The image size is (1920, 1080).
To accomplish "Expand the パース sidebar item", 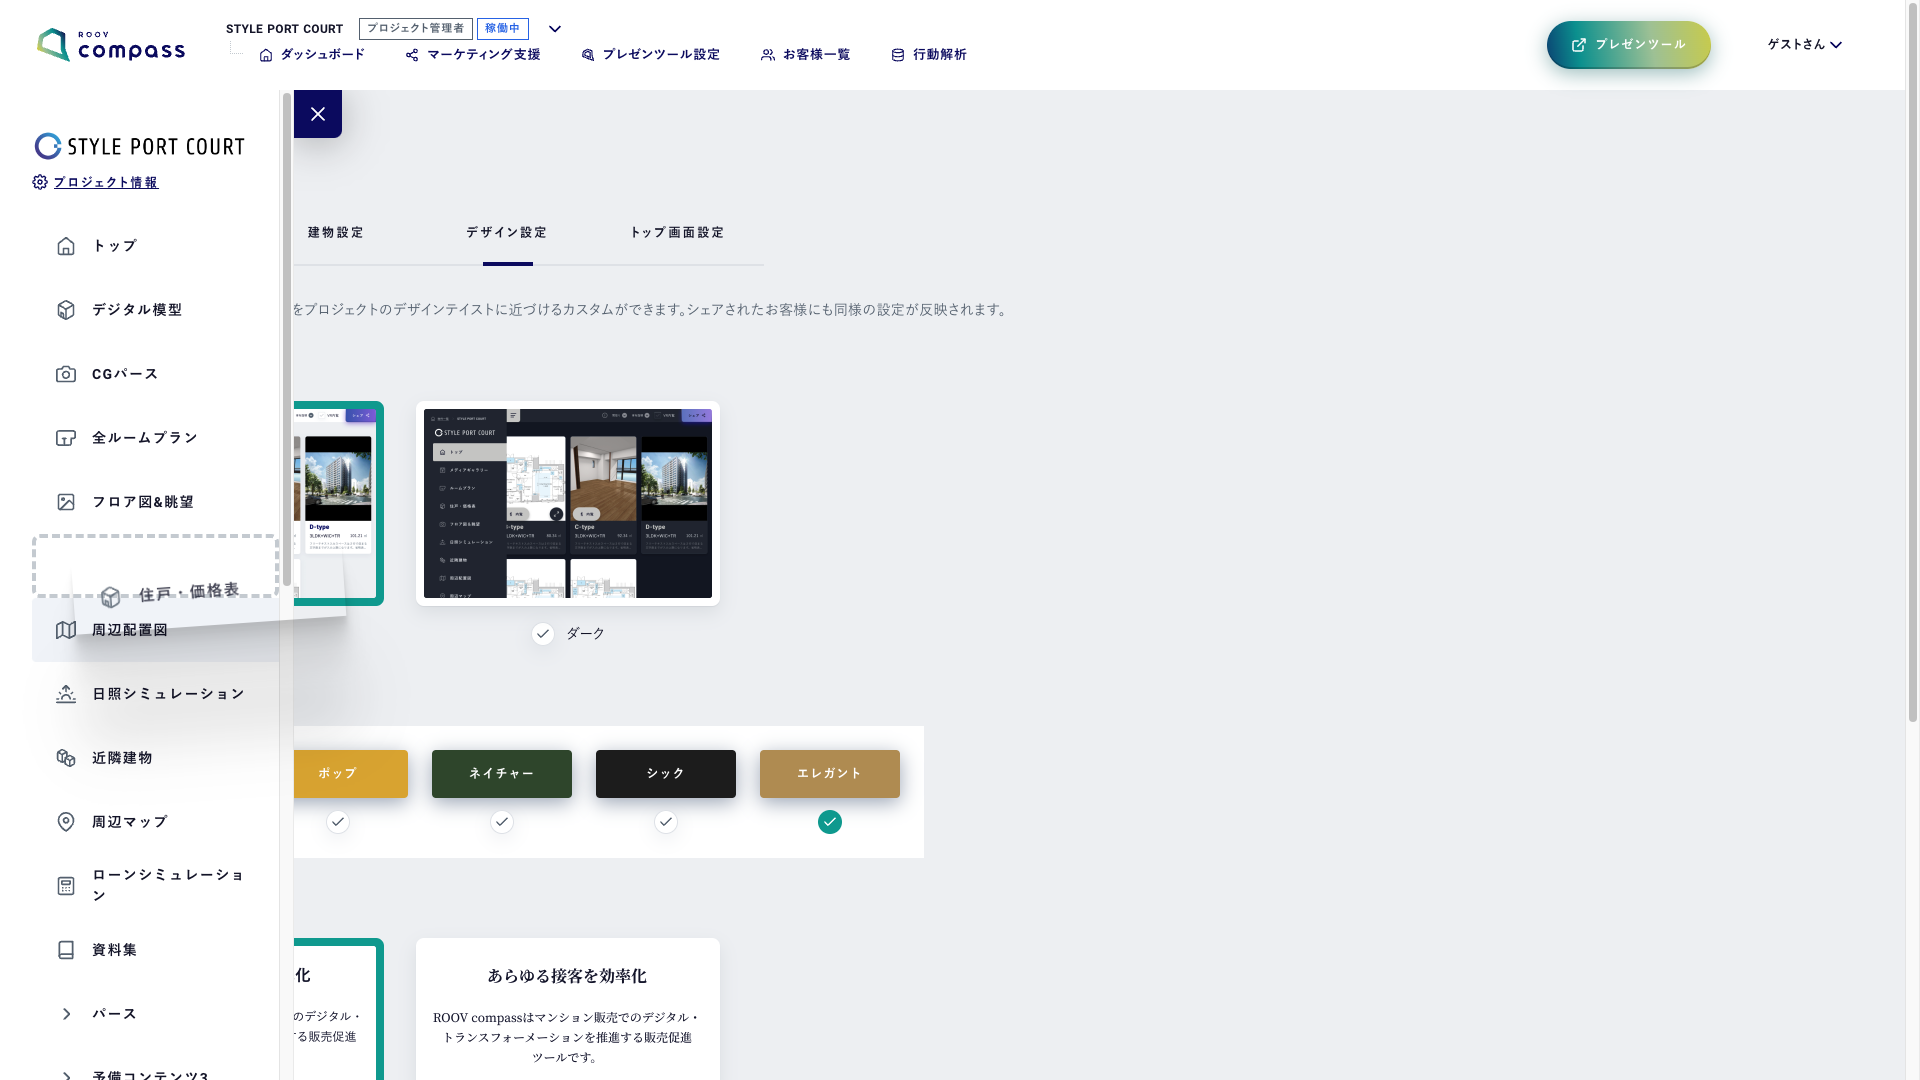I will coord(66,1014).
